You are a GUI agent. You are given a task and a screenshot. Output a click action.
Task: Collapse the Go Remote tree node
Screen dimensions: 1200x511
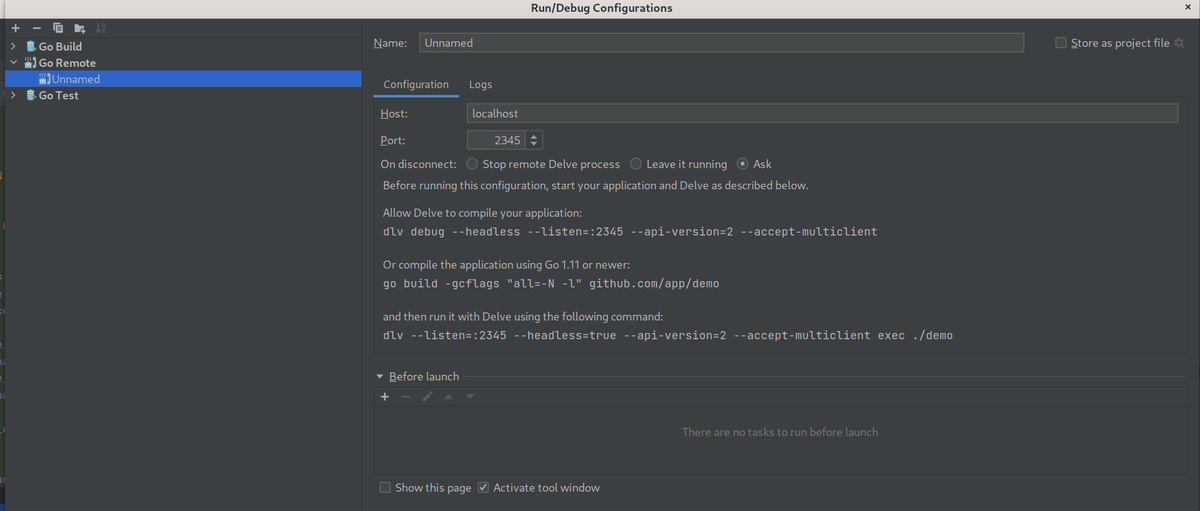point(13,63)
